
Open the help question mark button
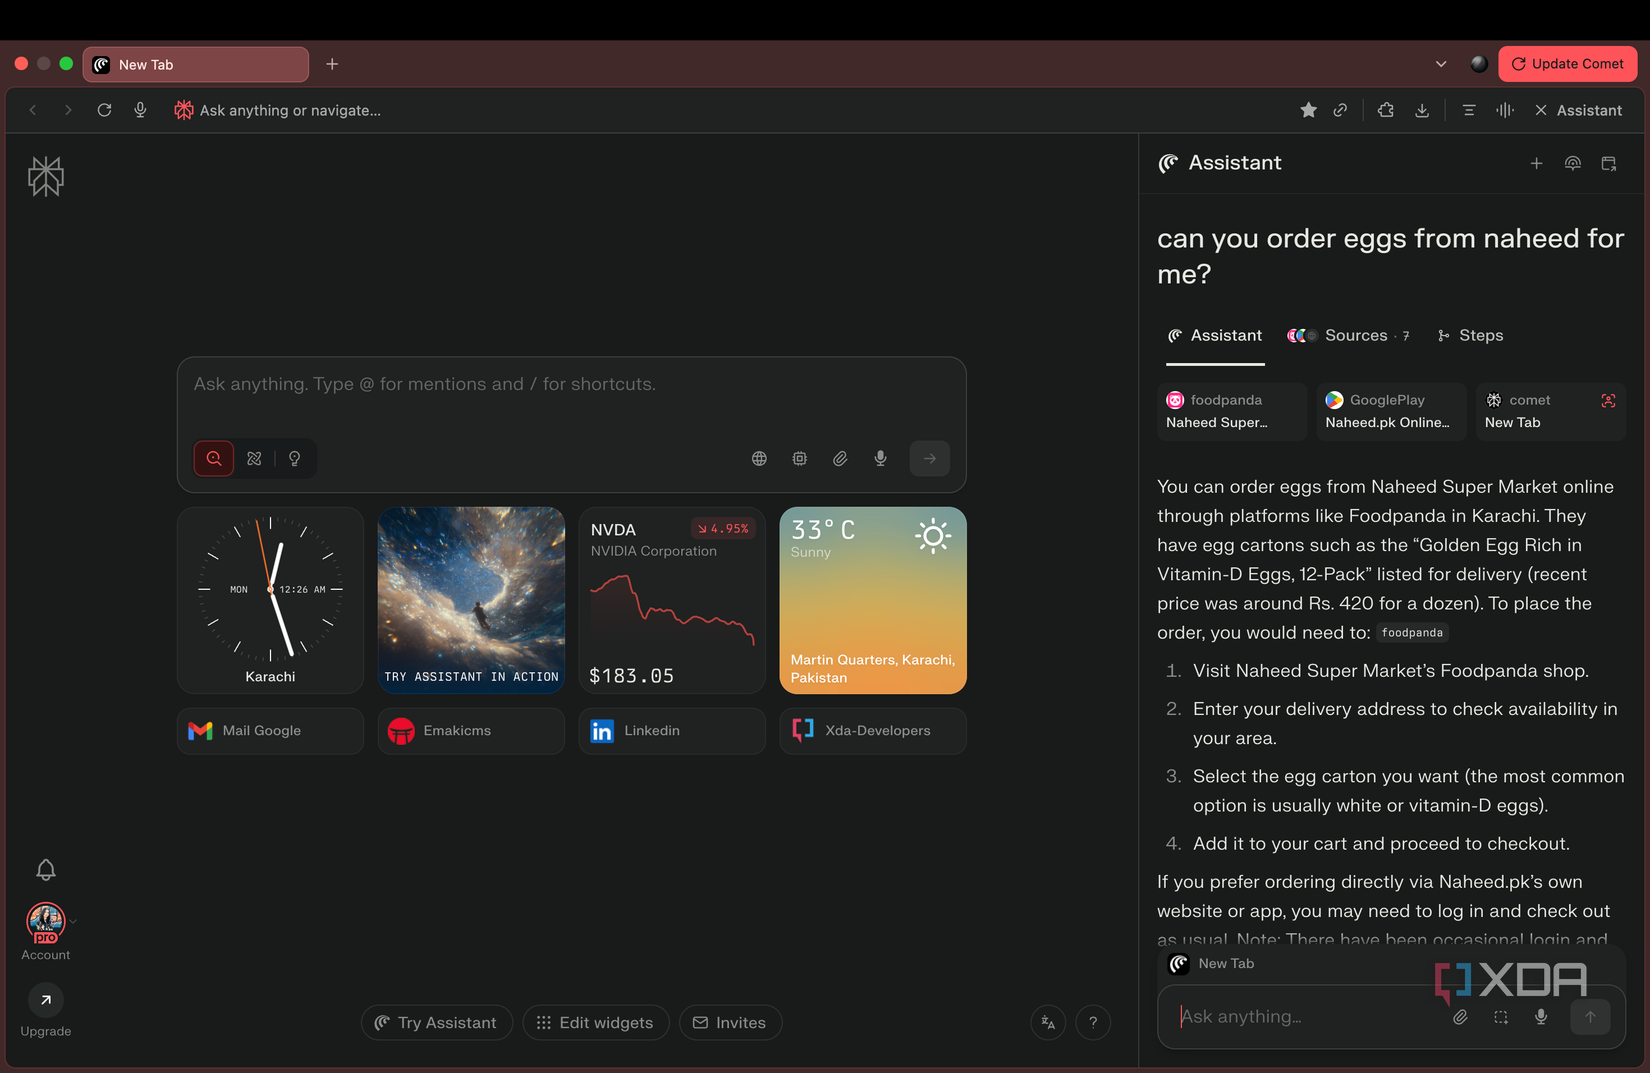pyautogui.click(x=1093, y=1022)
